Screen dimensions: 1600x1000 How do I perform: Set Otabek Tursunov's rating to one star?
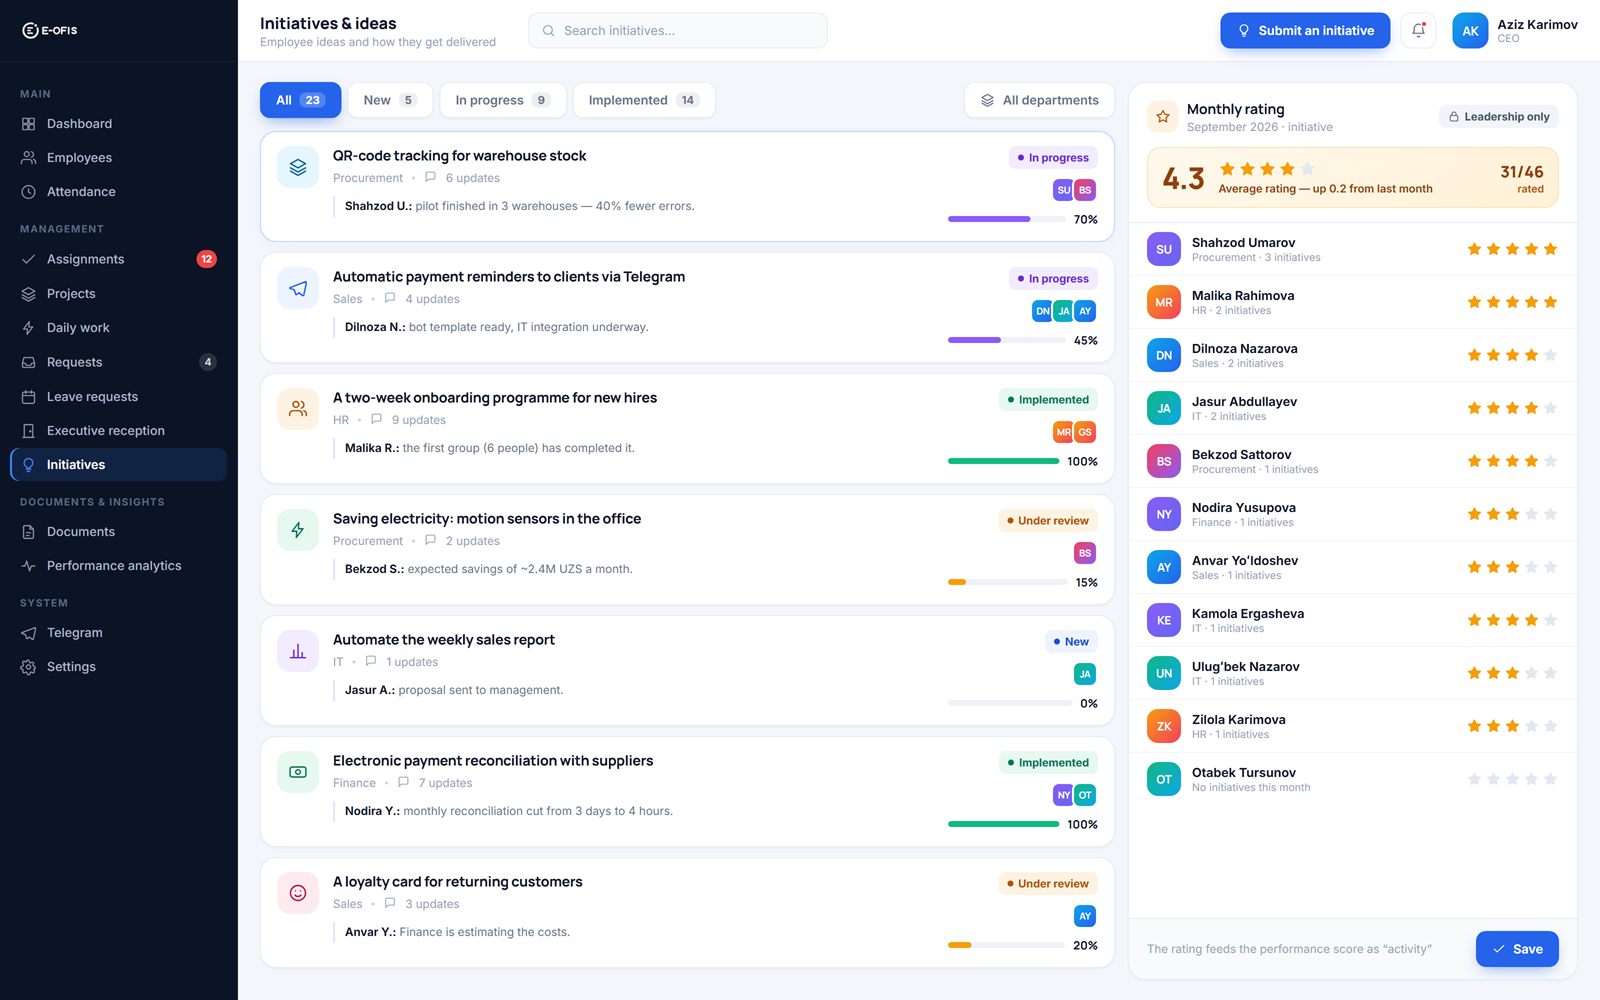point(1474,779)
